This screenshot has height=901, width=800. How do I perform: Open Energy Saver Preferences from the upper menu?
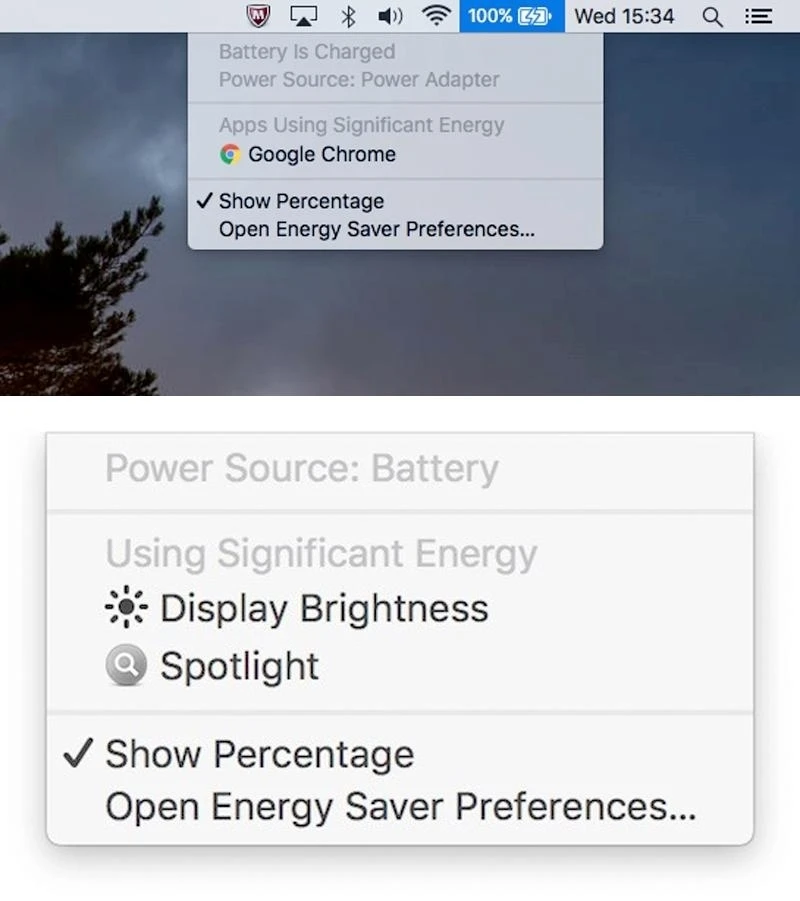(x=376, y=229)
